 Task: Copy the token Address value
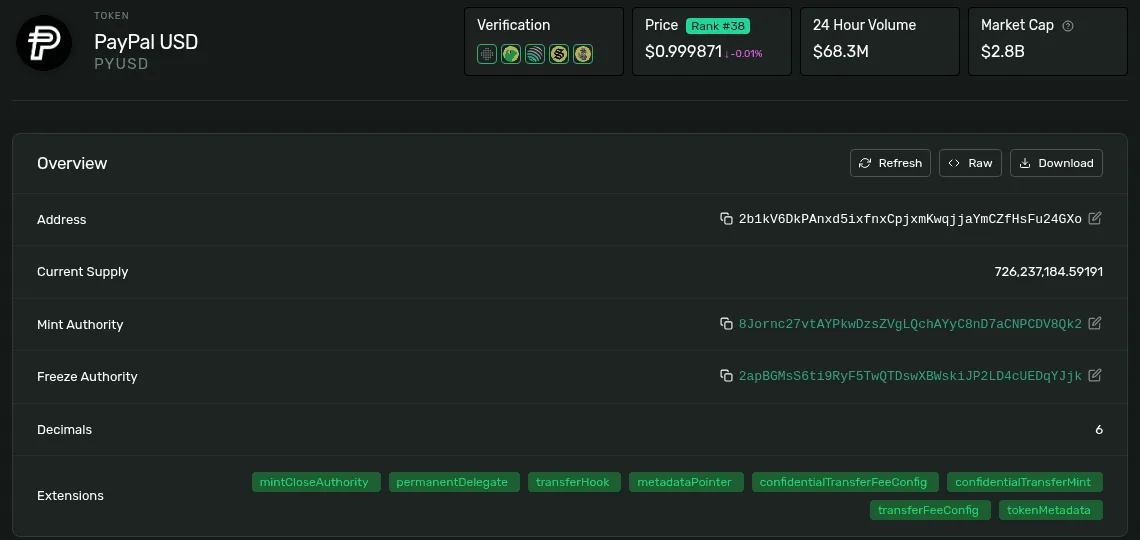[726, 219]
